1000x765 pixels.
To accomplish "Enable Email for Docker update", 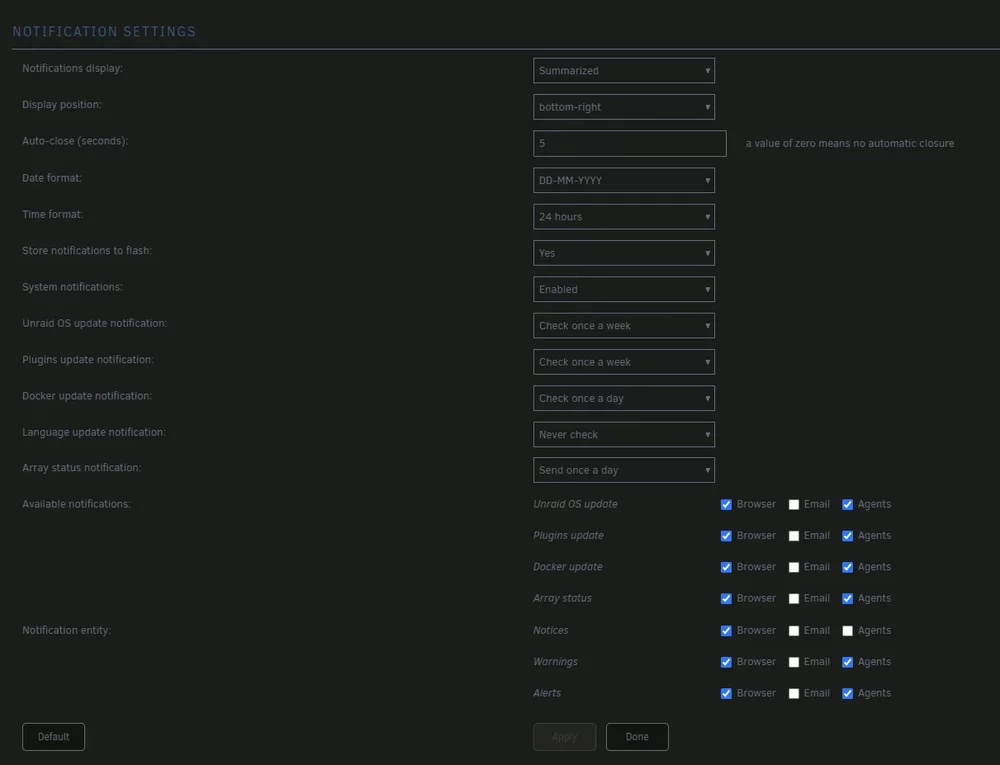I will [793, 567].
